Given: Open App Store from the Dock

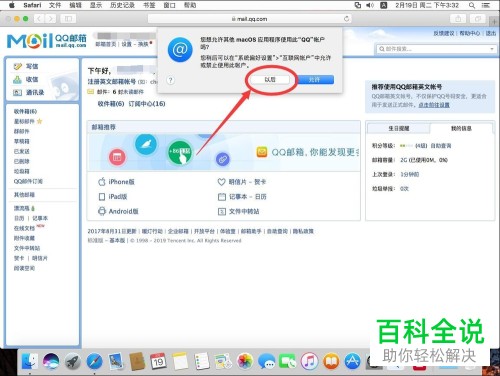Looking at the screenshot, I should pyautogui.click(x=353, y=361).
